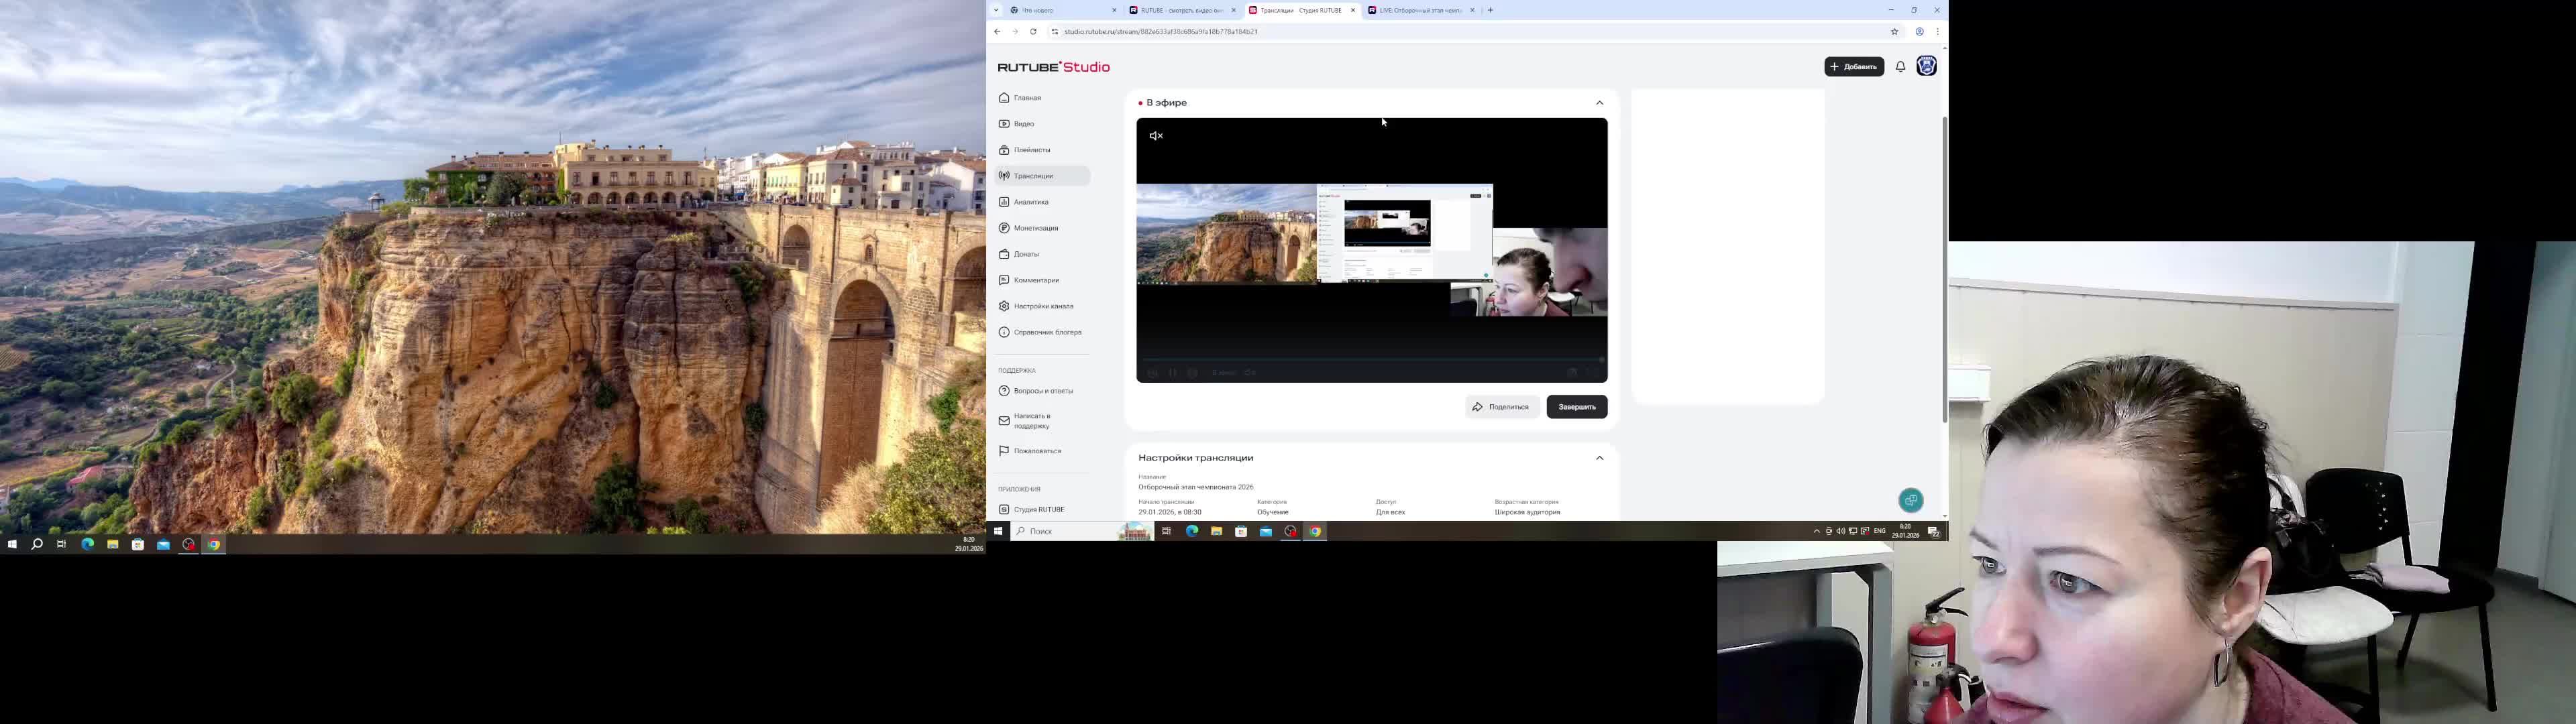Screen dimensions: 2576x724
Task: Open Донаты section
Action: [x=1026, y=254]
